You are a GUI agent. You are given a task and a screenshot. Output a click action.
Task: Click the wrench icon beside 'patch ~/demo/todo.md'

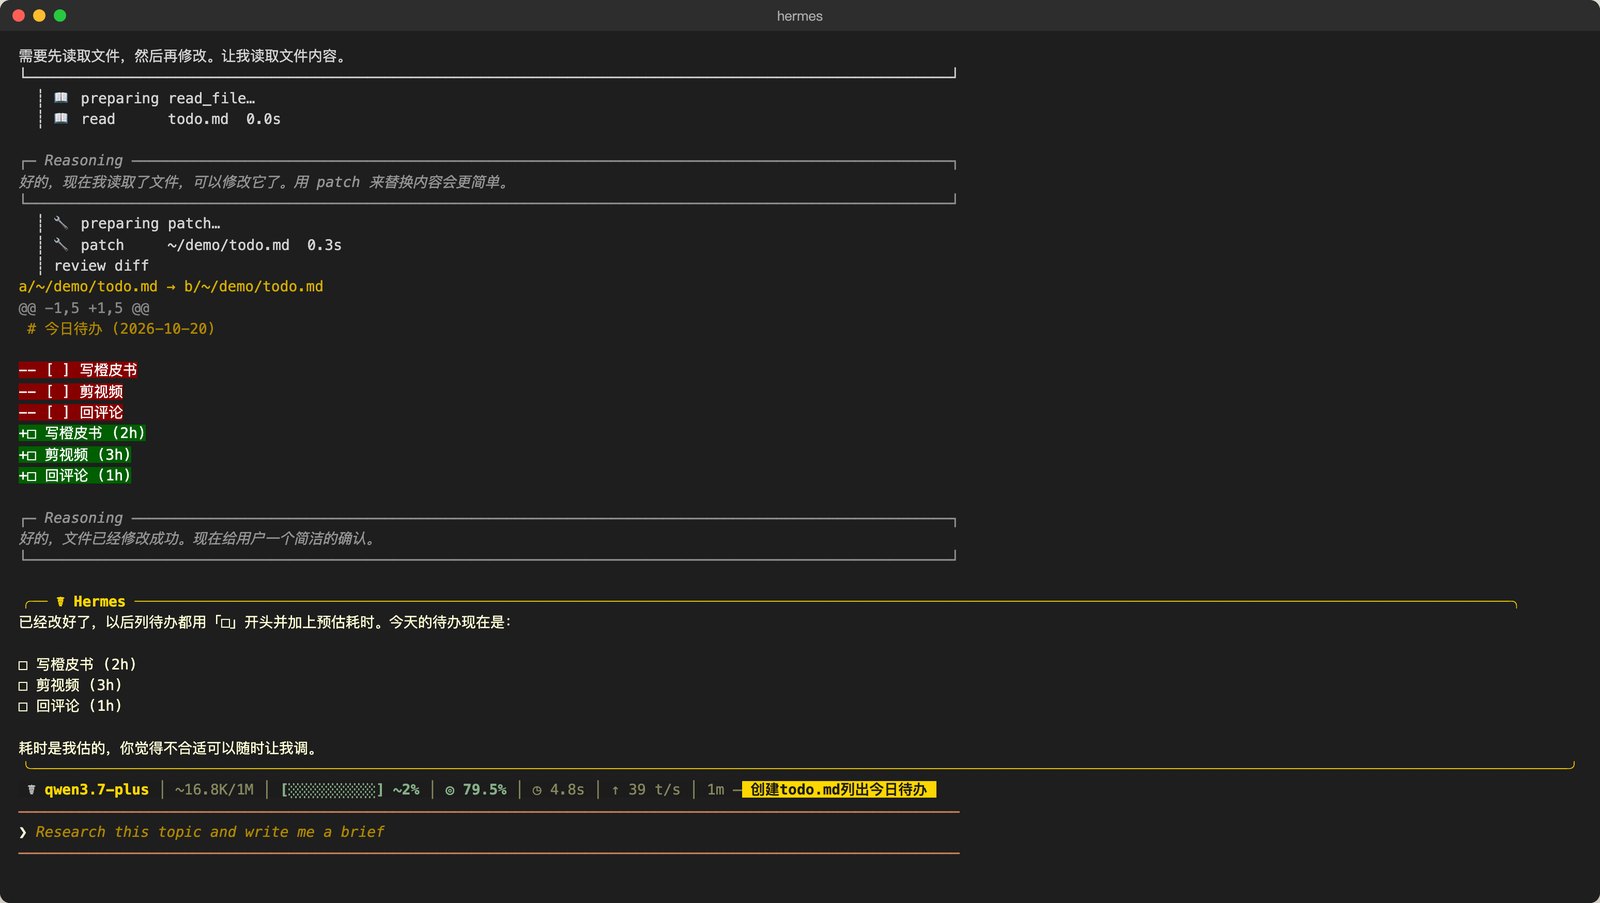point(61,245)
